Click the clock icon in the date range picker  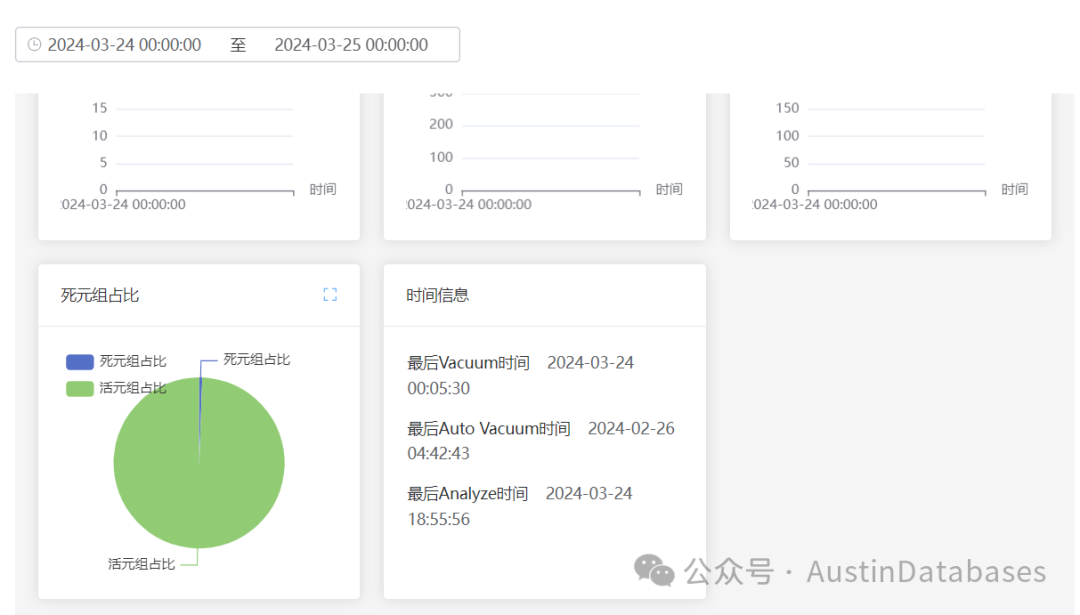coord(34,45)
